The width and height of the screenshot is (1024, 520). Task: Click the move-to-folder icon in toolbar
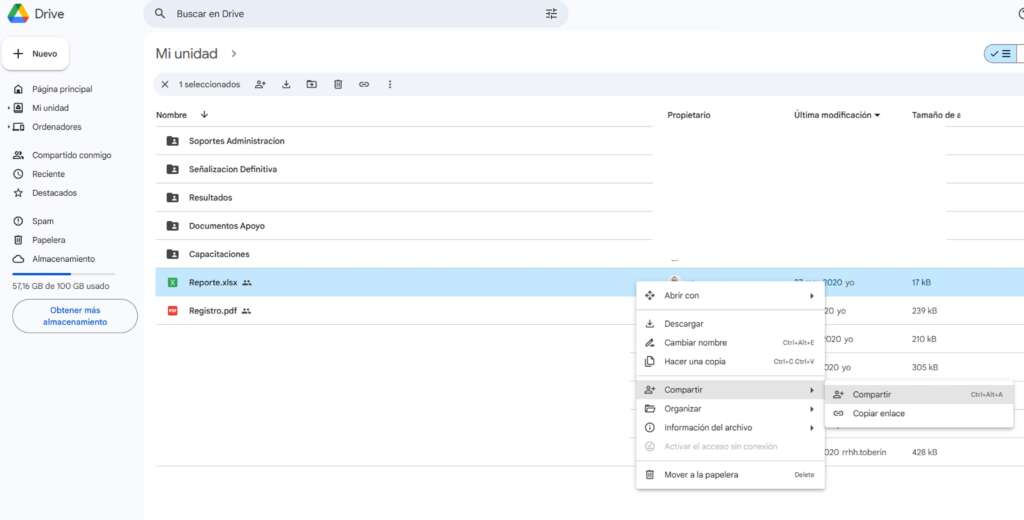[312, 85]
